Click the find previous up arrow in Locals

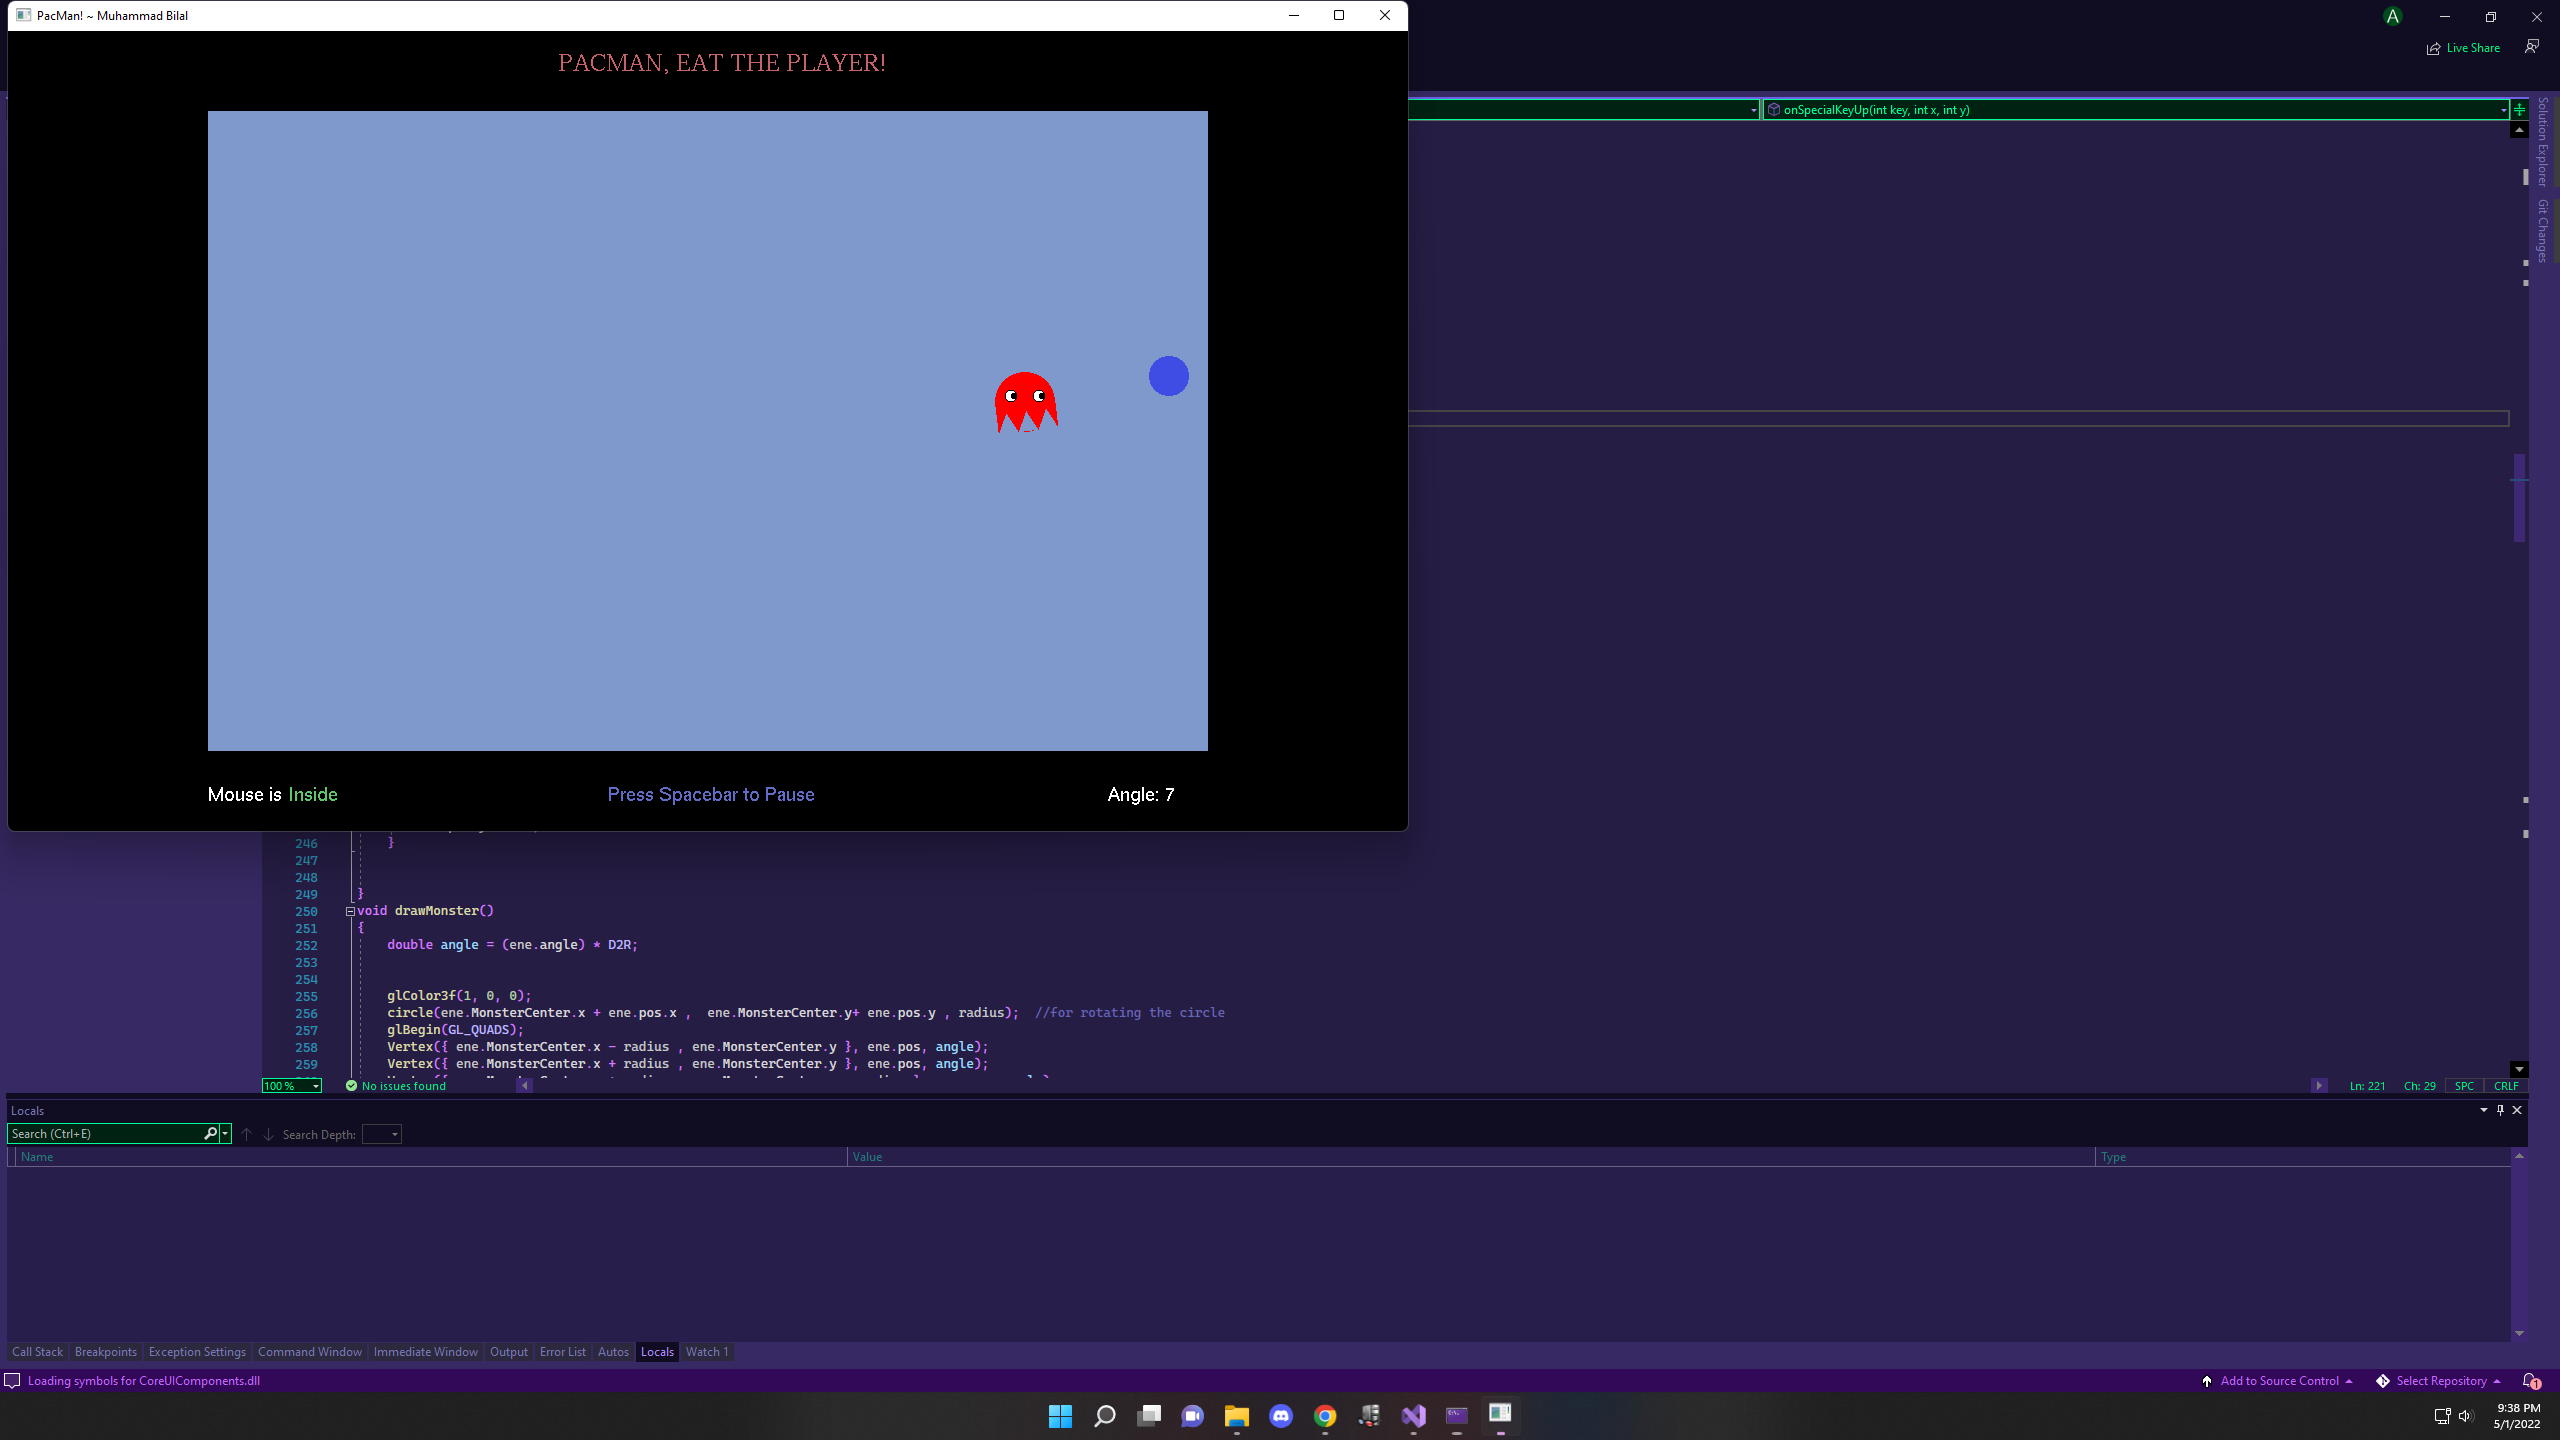(246, 1134)
